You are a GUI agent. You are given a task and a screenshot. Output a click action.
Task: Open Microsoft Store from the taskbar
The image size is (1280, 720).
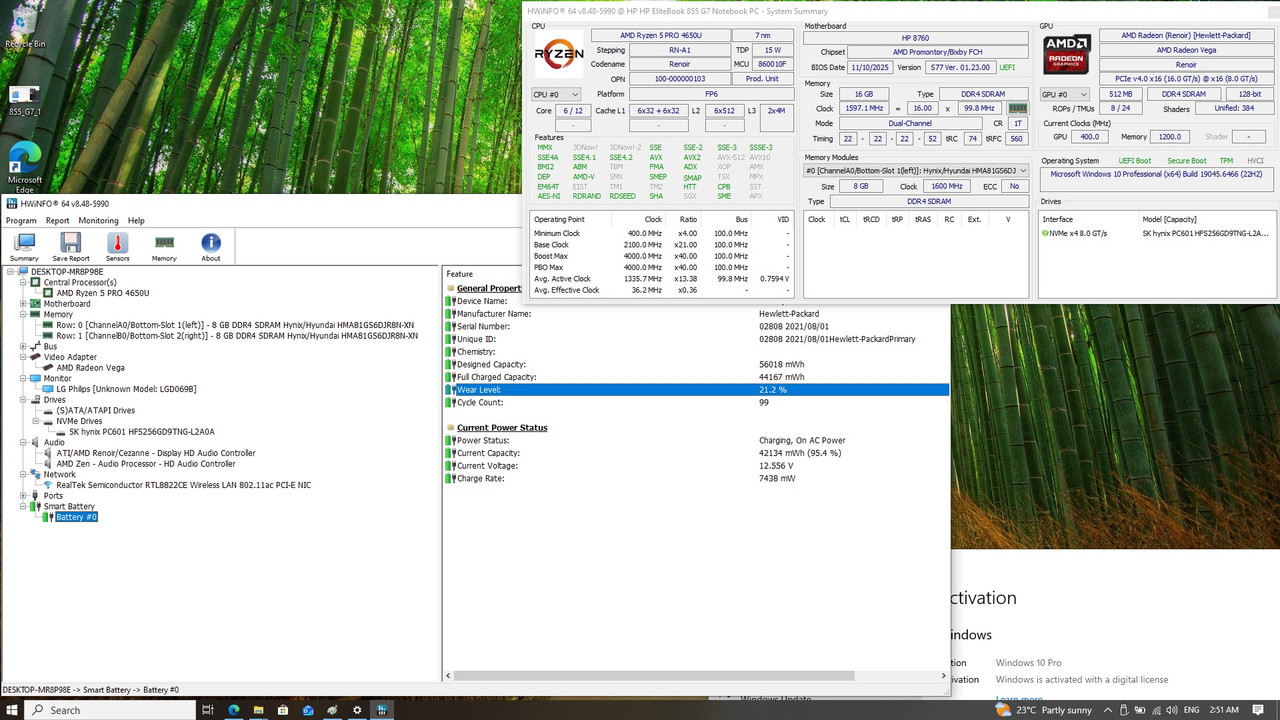[x=284, y=710]
